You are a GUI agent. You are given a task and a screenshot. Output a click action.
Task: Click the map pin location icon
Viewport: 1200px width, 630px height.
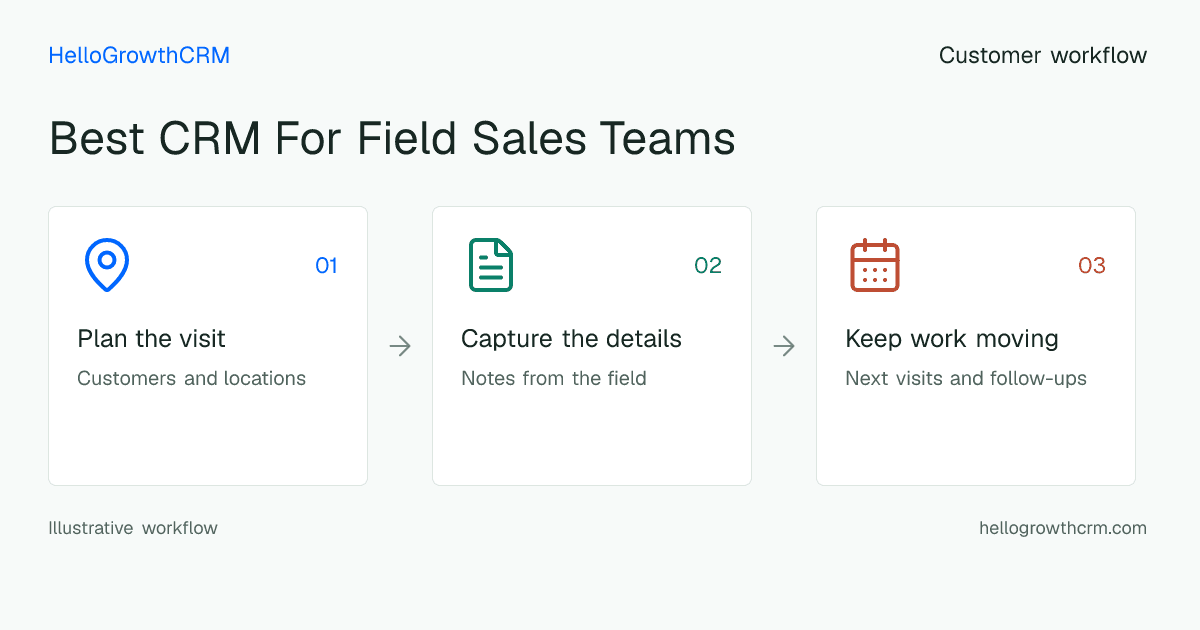(107, 265)
